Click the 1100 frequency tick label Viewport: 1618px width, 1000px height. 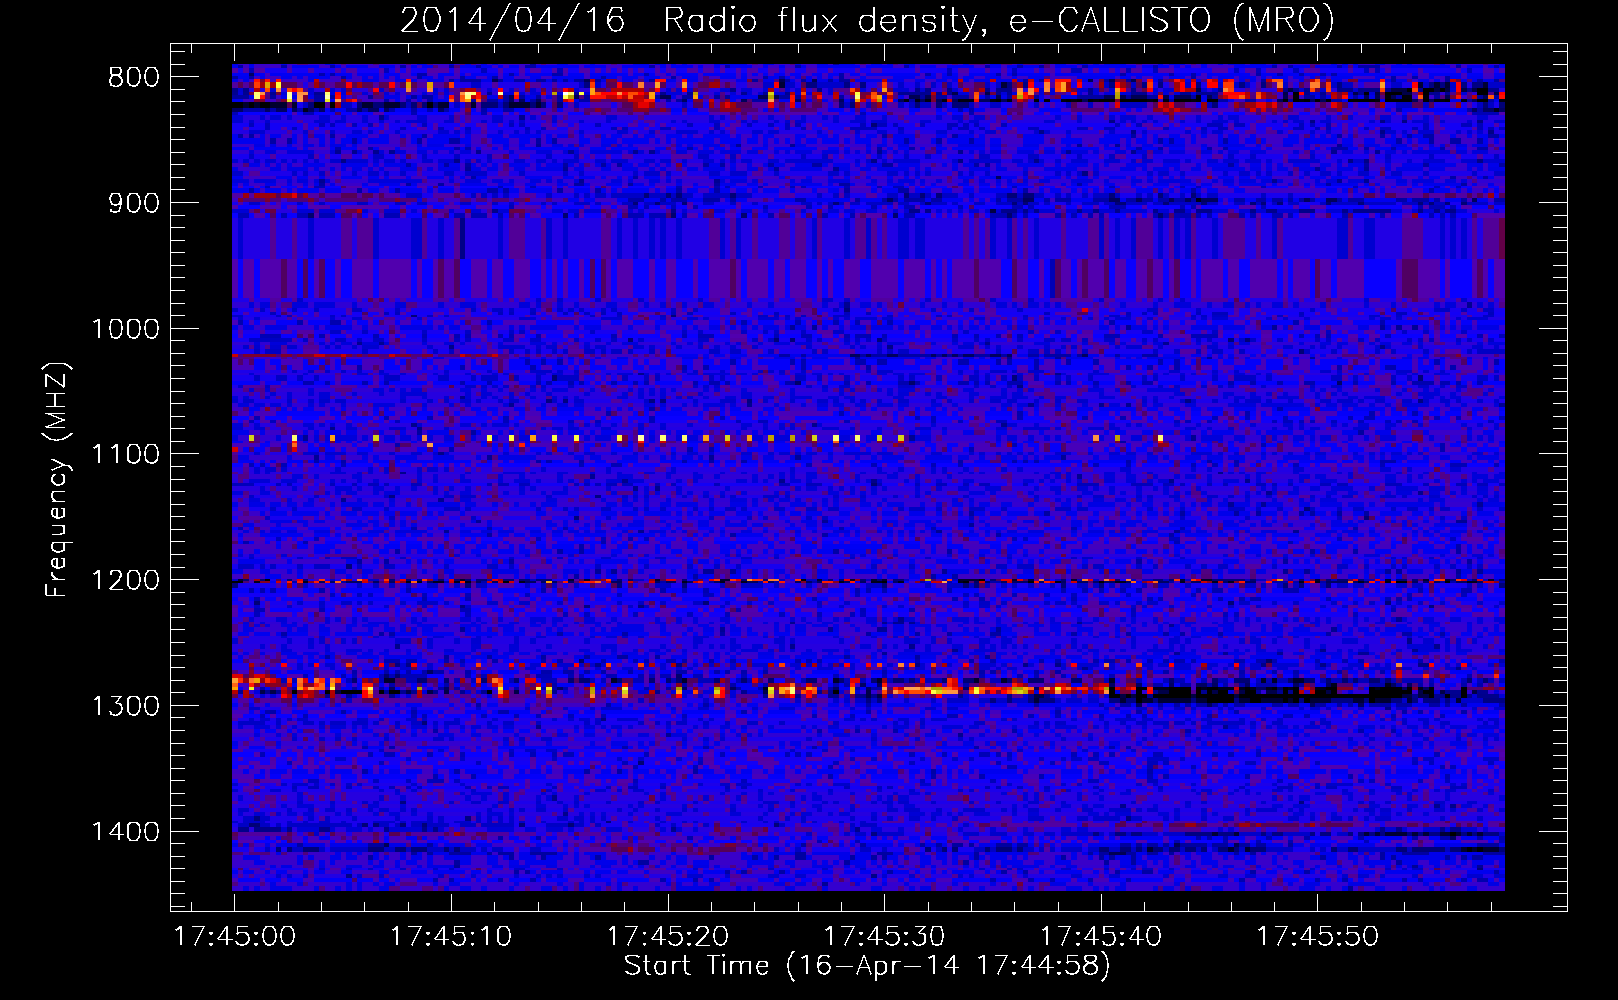125,454
